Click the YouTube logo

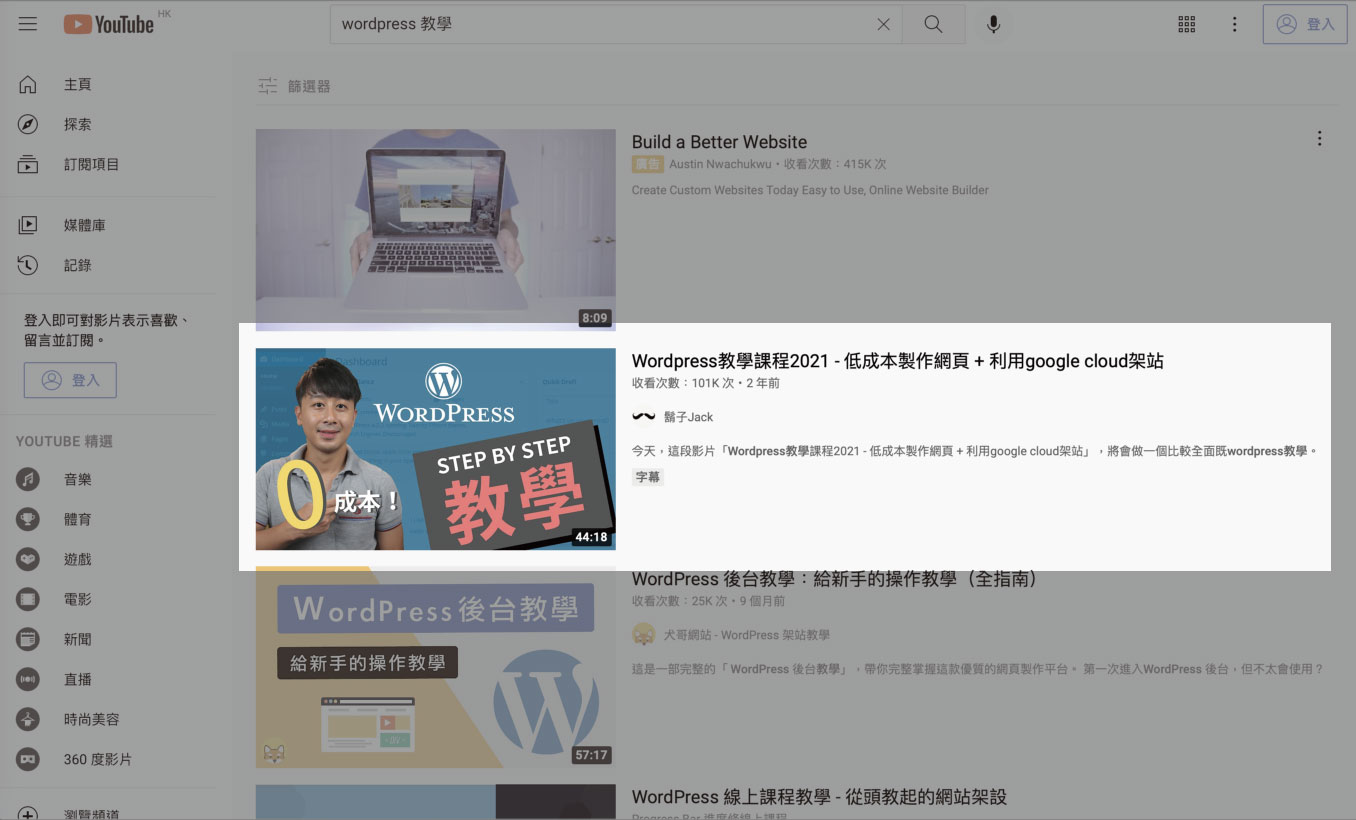pos(109,24)
